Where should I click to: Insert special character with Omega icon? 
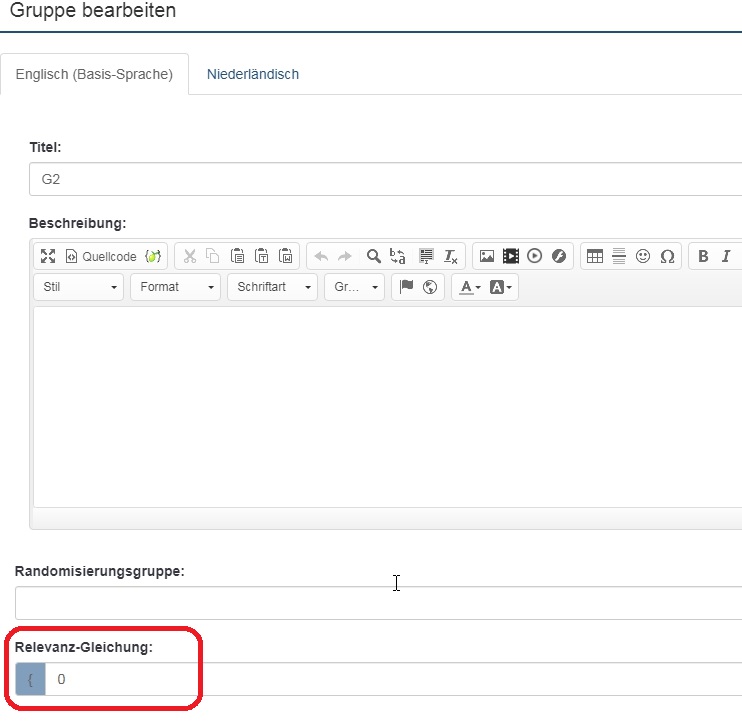[x=667, y=256]
